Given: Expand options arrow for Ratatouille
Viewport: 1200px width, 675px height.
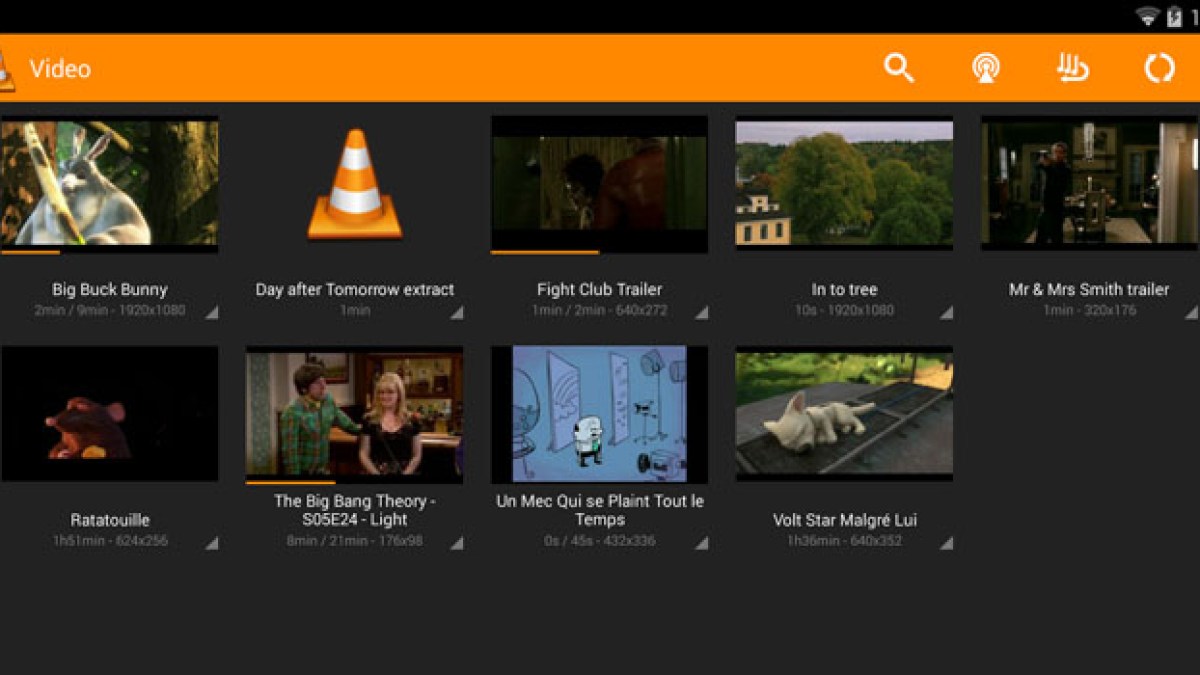Looking at the screenshot, I should [x=212, y=543].
